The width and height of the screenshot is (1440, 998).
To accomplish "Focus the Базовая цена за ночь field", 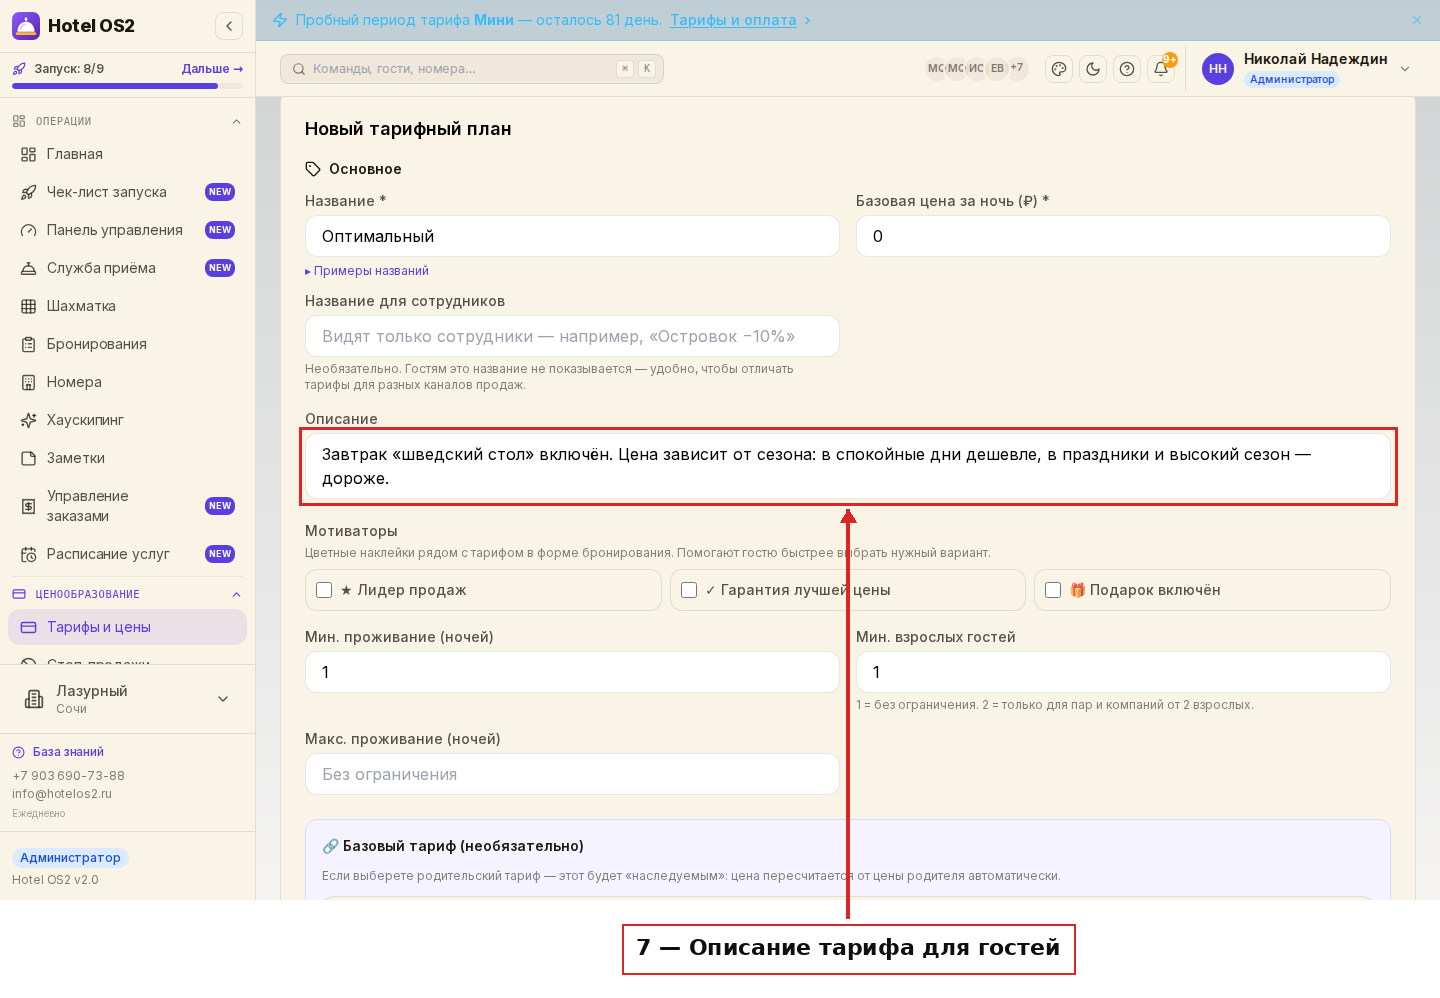I will [x=1123, y=236].
